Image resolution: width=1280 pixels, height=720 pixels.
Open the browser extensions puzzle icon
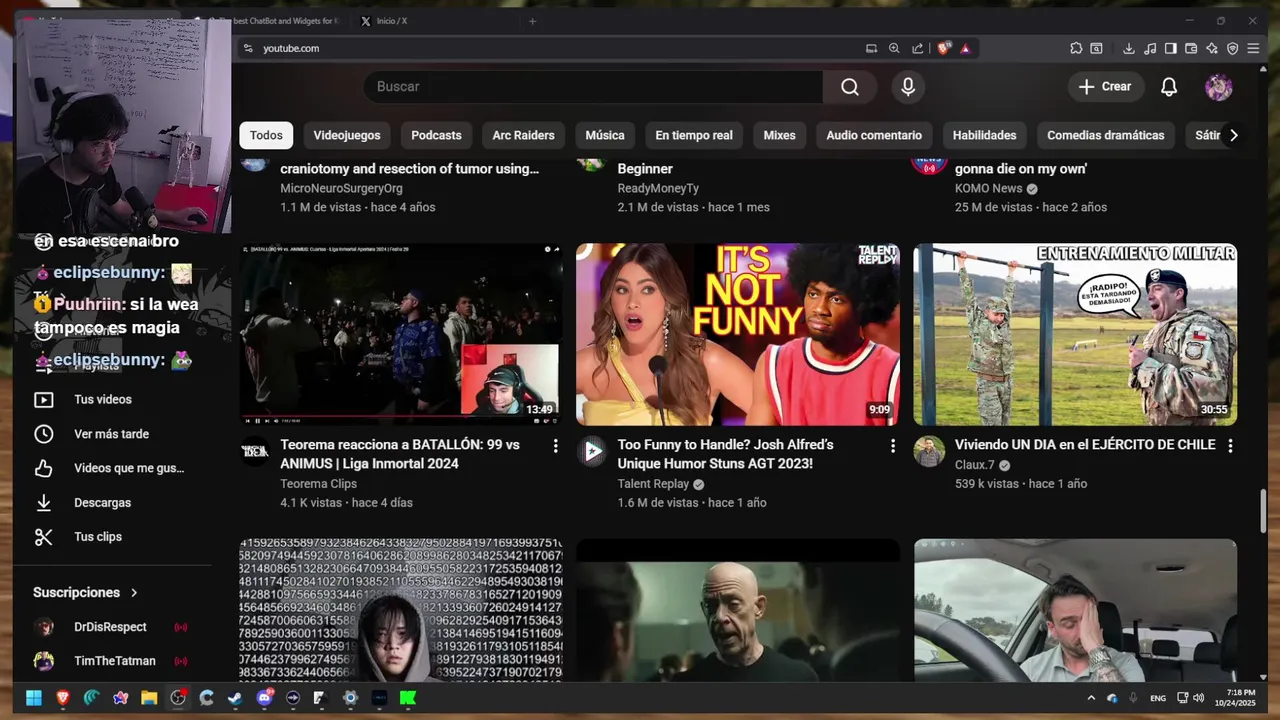pos(1076,48)
